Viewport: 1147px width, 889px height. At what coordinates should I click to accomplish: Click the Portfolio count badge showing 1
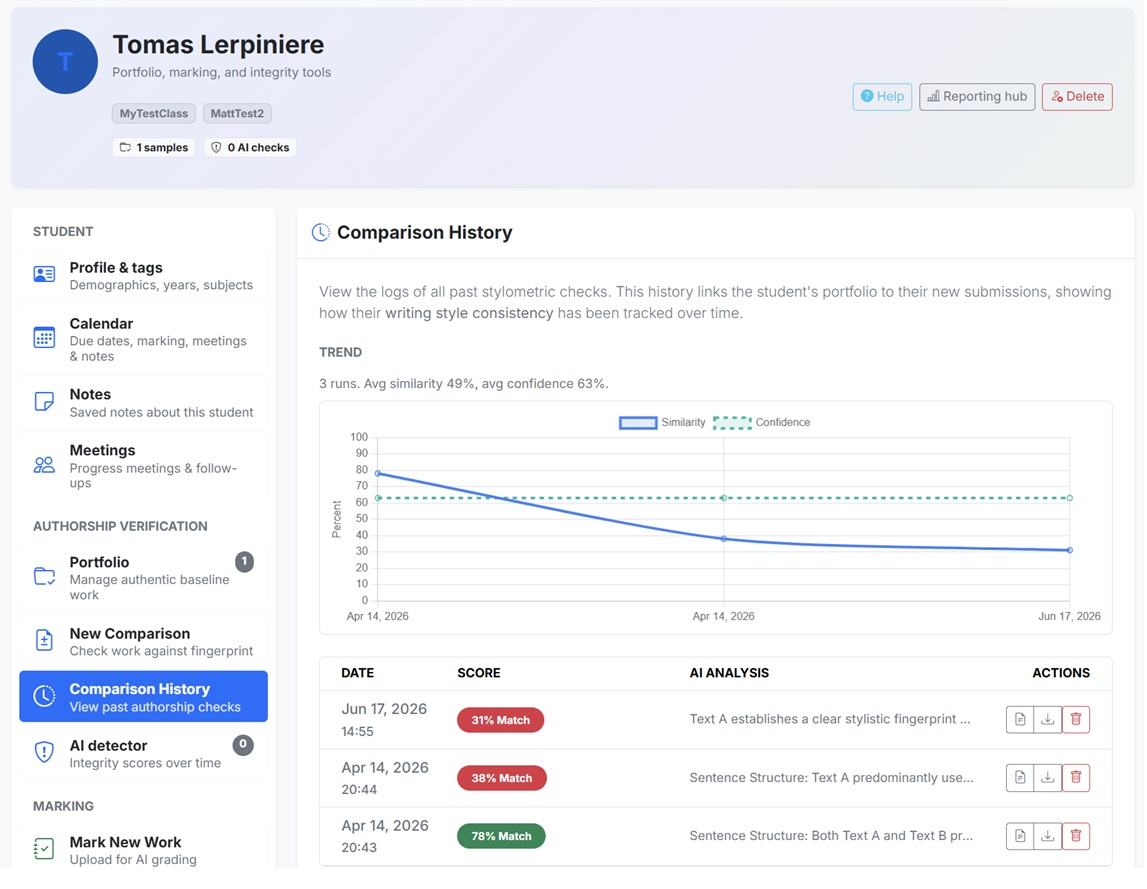coord(244,562)
